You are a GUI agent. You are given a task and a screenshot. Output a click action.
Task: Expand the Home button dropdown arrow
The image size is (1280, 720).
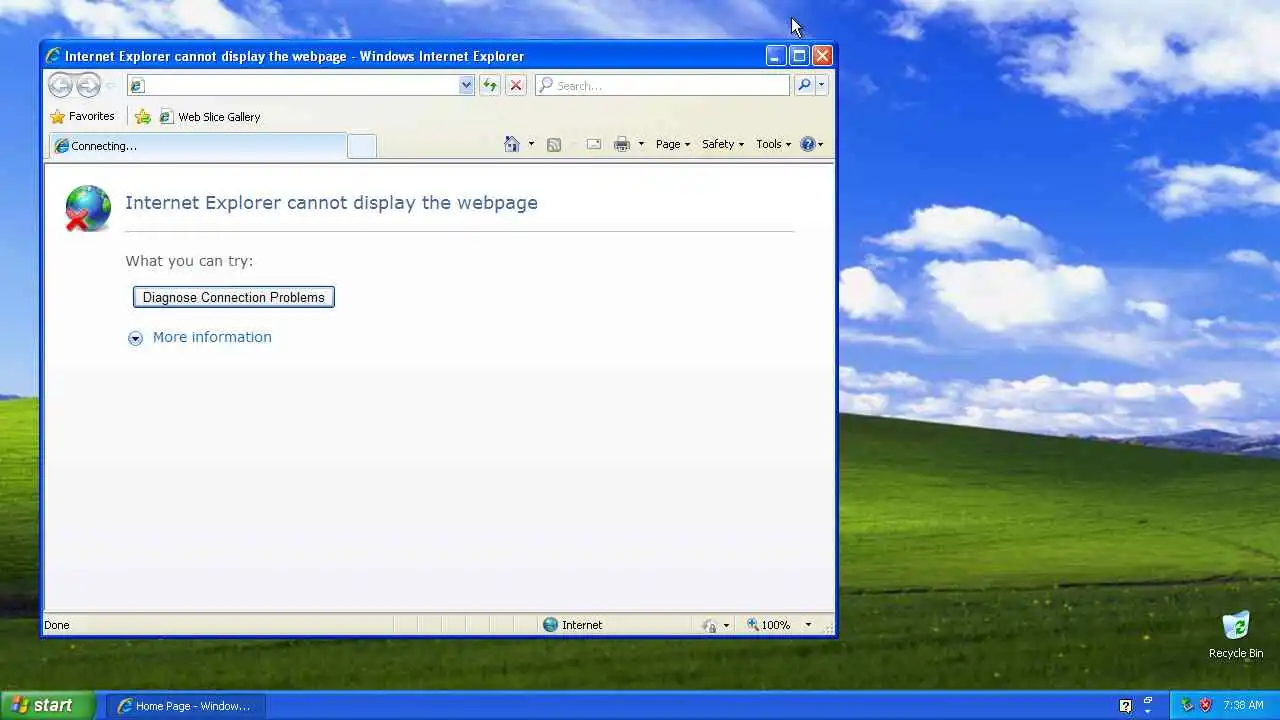531,144
